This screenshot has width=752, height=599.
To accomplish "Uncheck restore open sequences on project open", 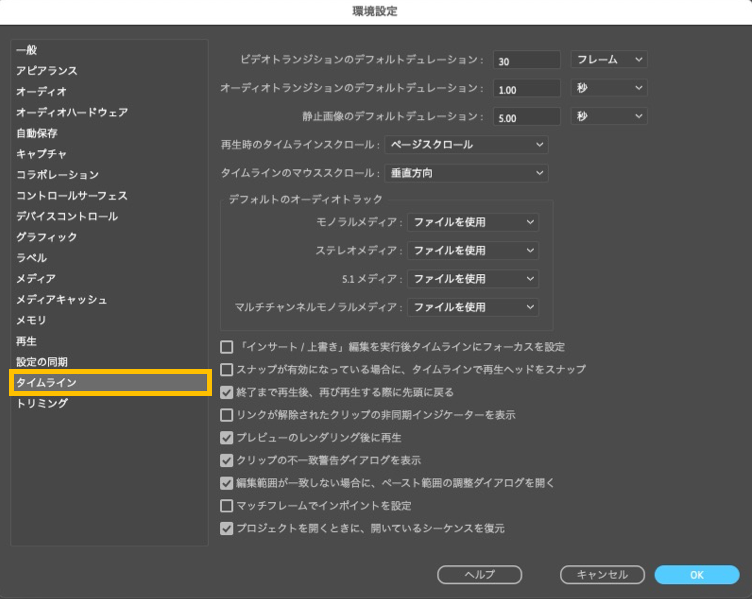I will [x=226, y=529].
